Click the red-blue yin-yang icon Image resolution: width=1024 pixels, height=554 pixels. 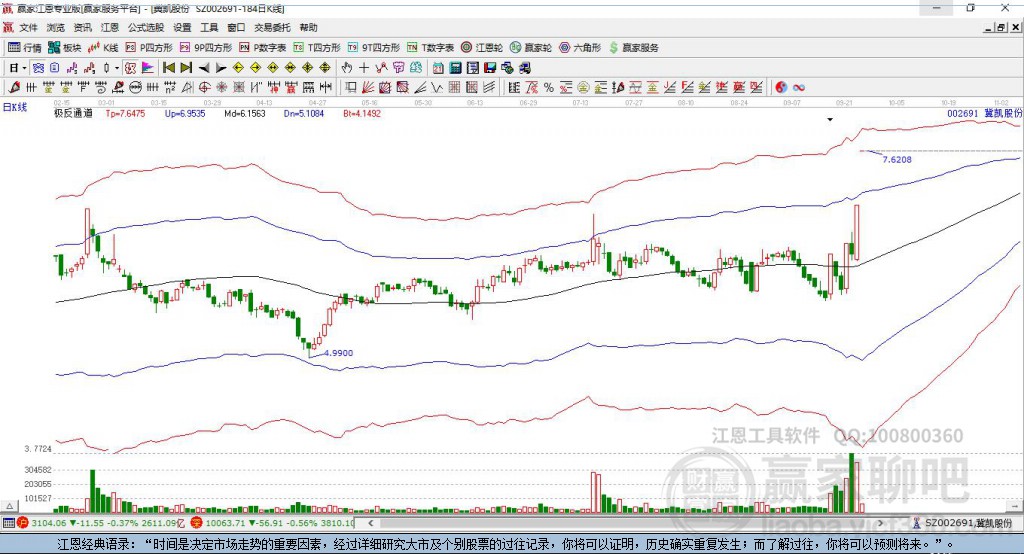coord(780,88)
